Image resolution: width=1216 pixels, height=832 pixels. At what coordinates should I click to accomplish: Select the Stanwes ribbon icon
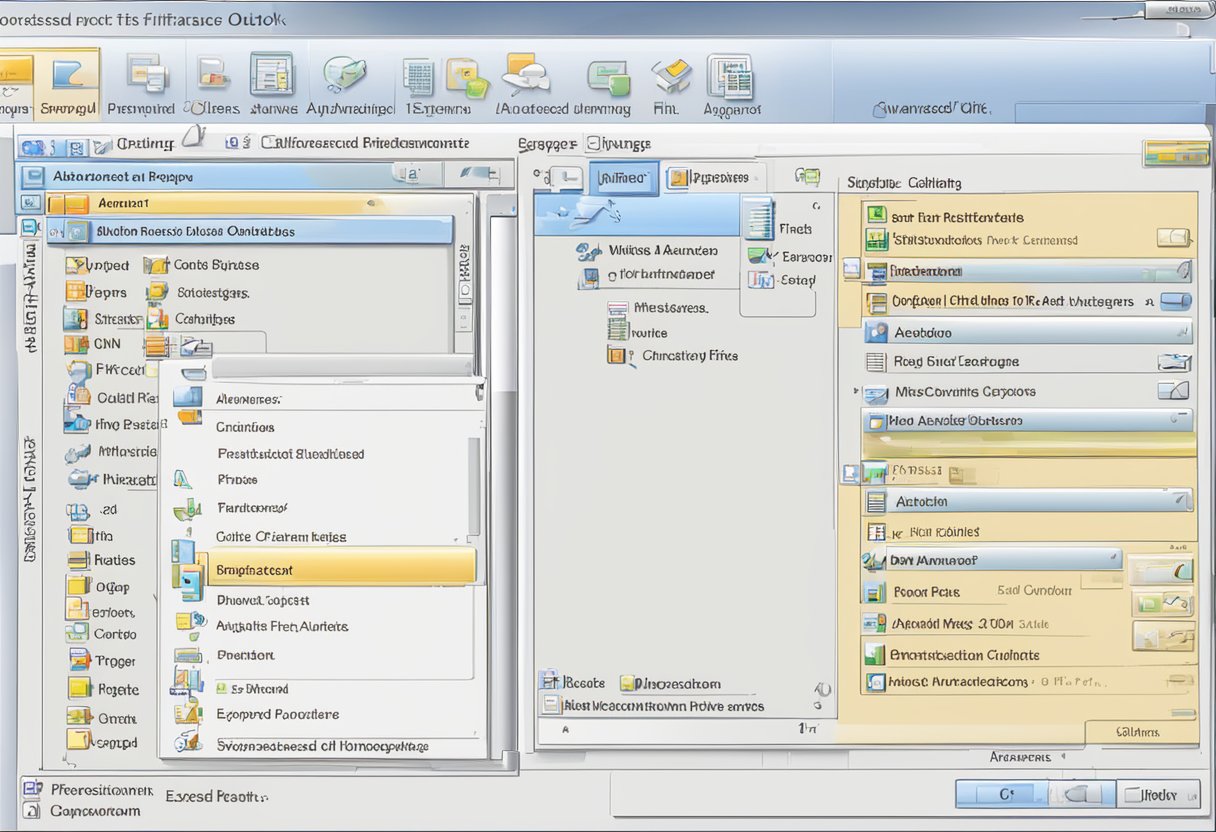click(x=271, y=76)
